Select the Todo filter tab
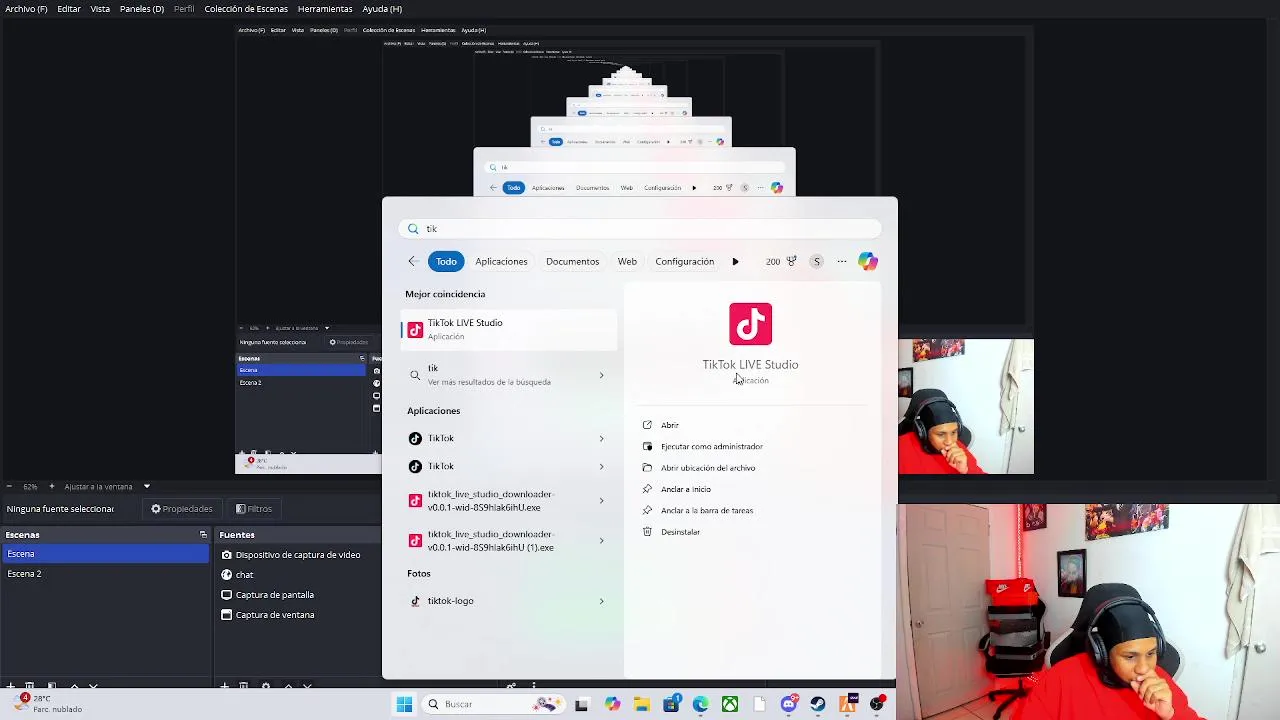This screenshot has height=720, width=1280. [446, 261]
